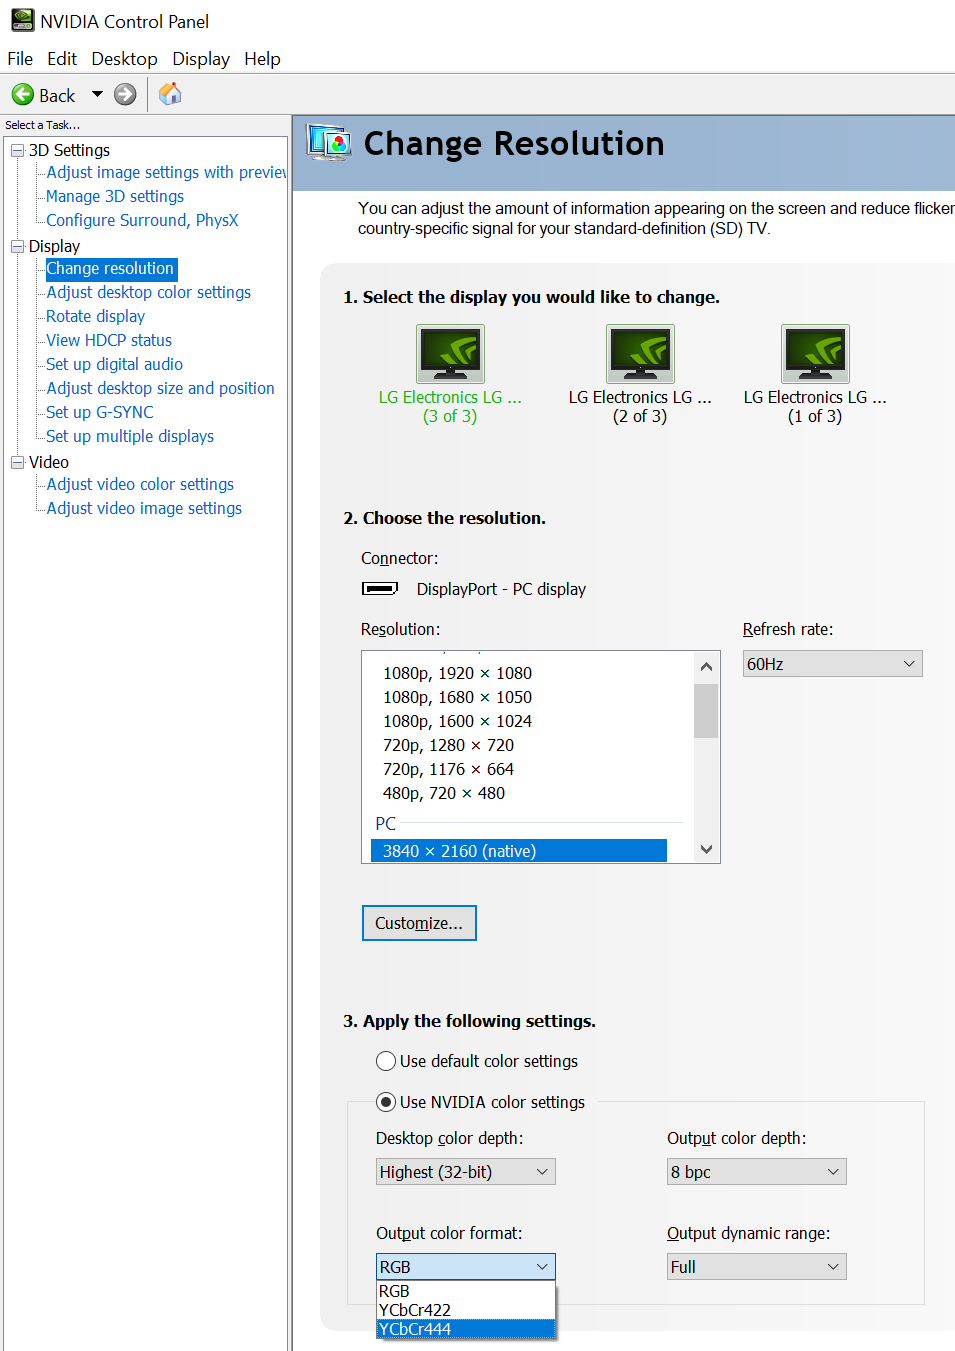Image resolution: width=955 pixels, height=1351 pixels.
Task: Open Manage 3D settings
Action: 115,196
